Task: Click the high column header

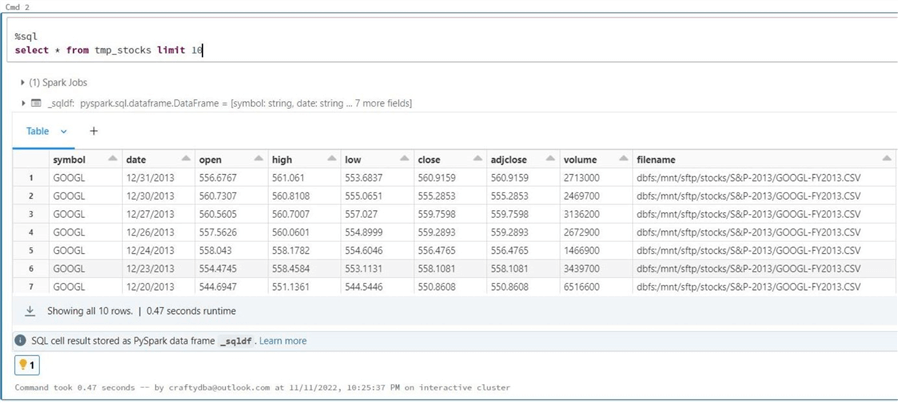Action: click(284, 159)
